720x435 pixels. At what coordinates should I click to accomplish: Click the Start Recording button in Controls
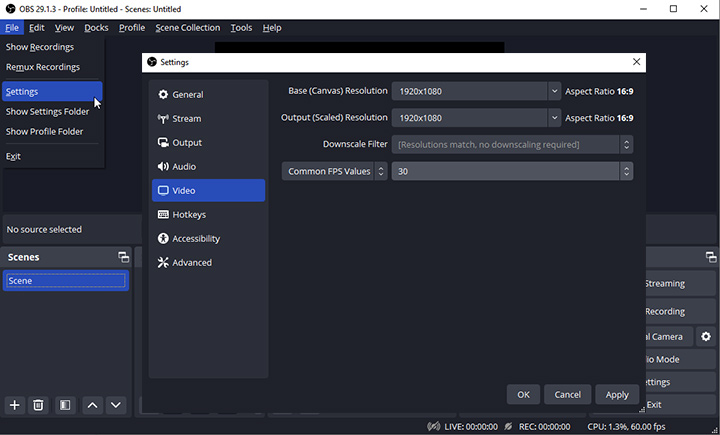[681, 311]
